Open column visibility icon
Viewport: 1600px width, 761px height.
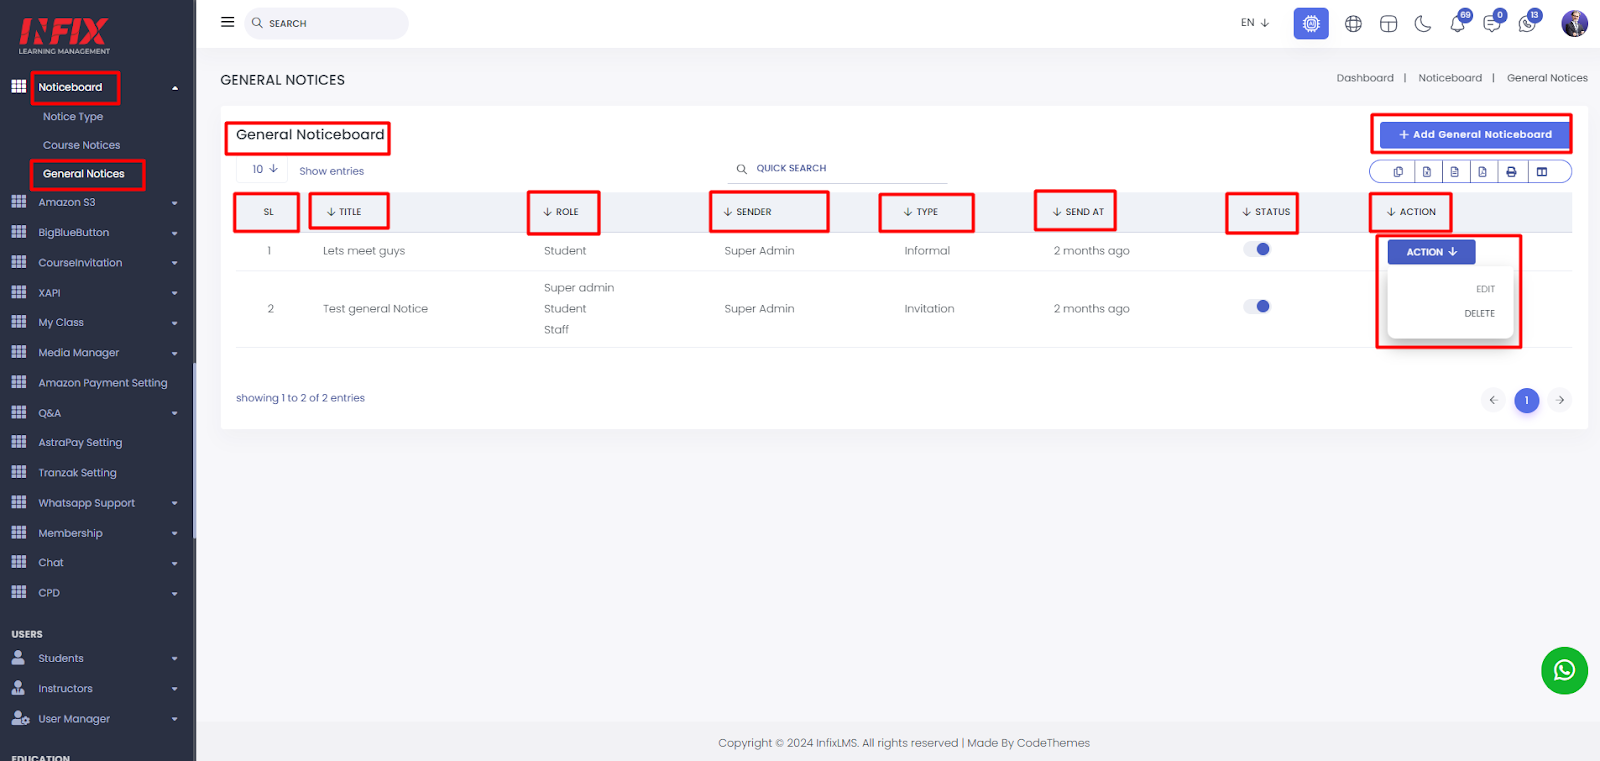pyautogui.click(x=1542, y=172)
